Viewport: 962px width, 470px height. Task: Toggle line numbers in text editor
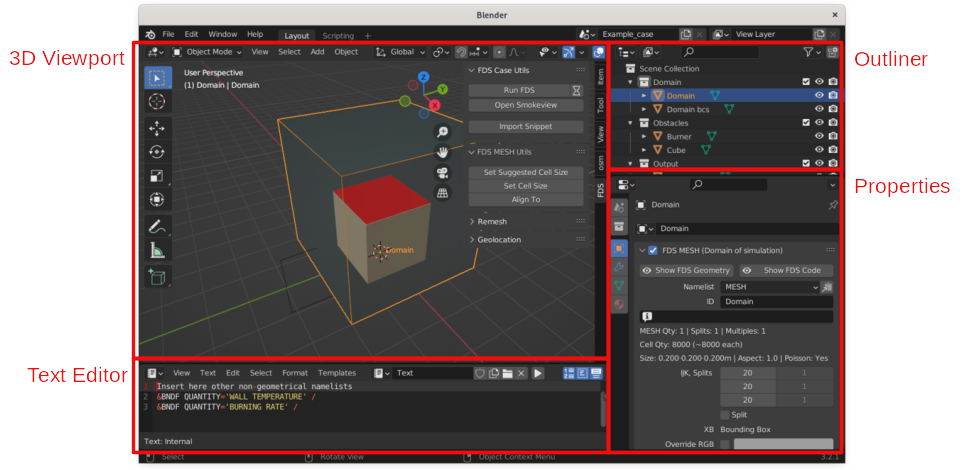click(569, 373)
